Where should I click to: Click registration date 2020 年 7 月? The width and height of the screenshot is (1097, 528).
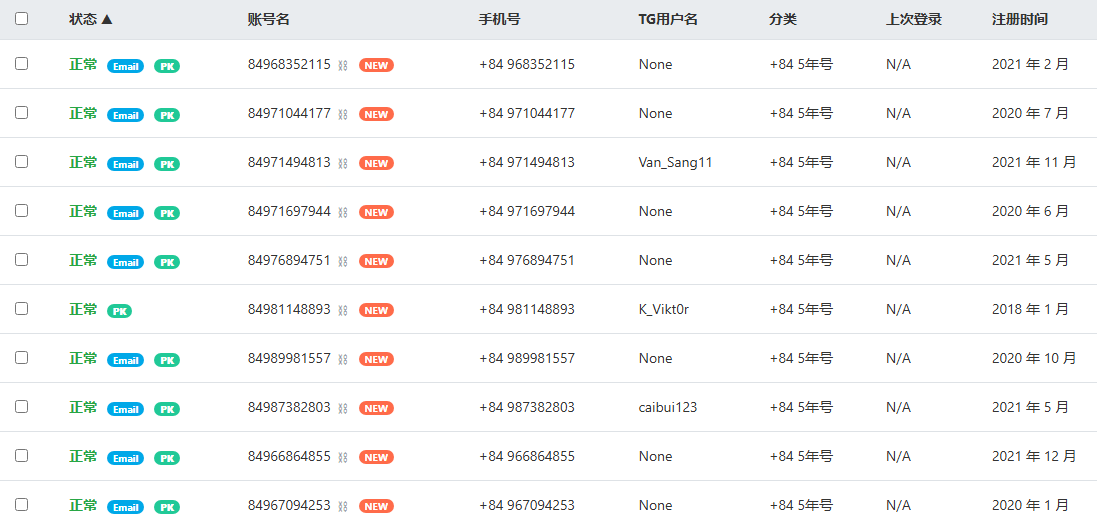point(1031,113)
